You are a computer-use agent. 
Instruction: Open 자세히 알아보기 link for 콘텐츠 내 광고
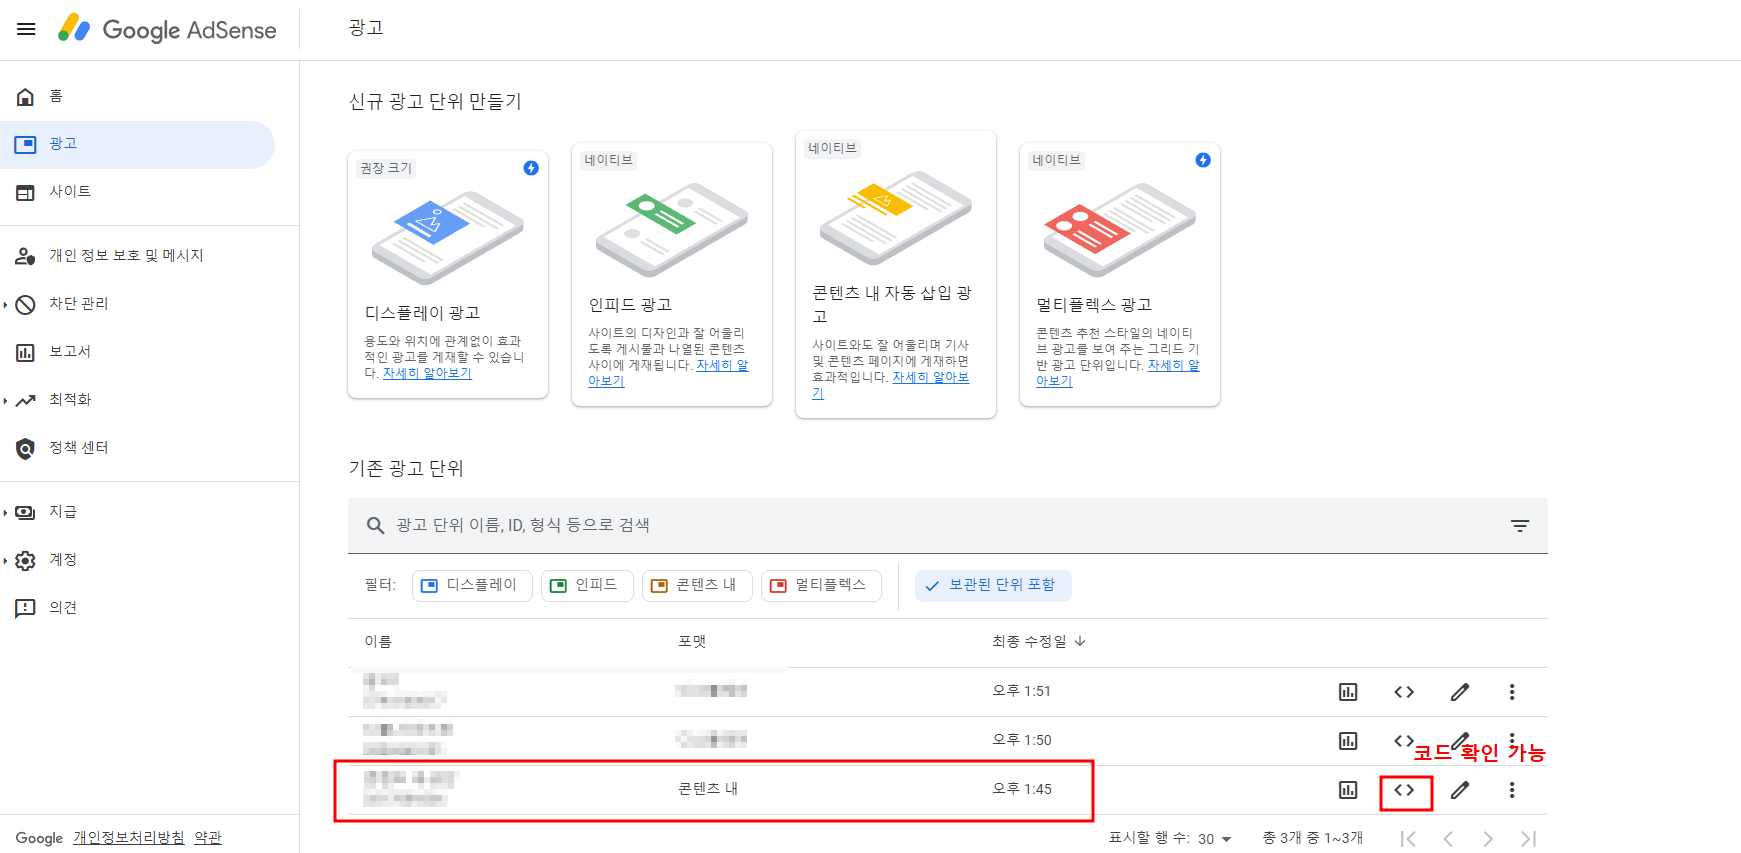pyautogui.click(x=930, y=377)
